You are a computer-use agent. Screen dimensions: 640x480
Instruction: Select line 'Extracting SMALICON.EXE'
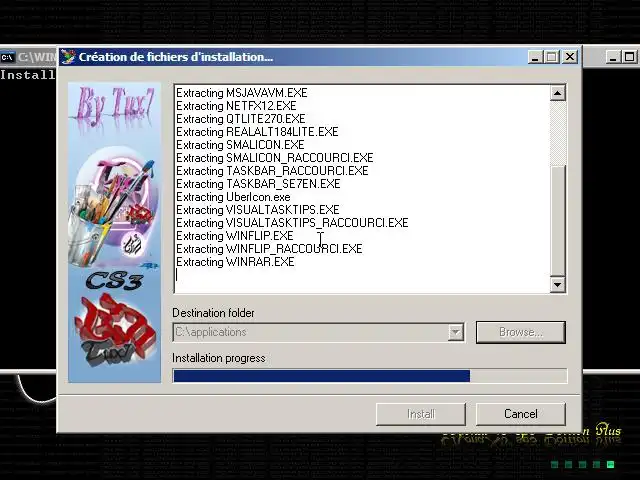[x=240, y=145]
